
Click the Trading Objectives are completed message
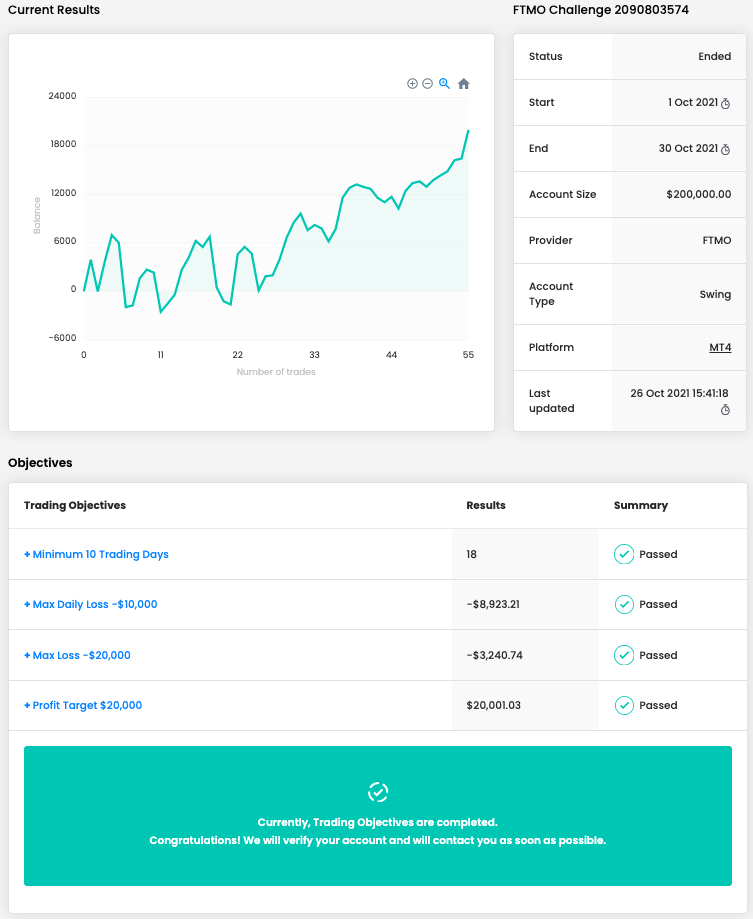pos(377,822)
